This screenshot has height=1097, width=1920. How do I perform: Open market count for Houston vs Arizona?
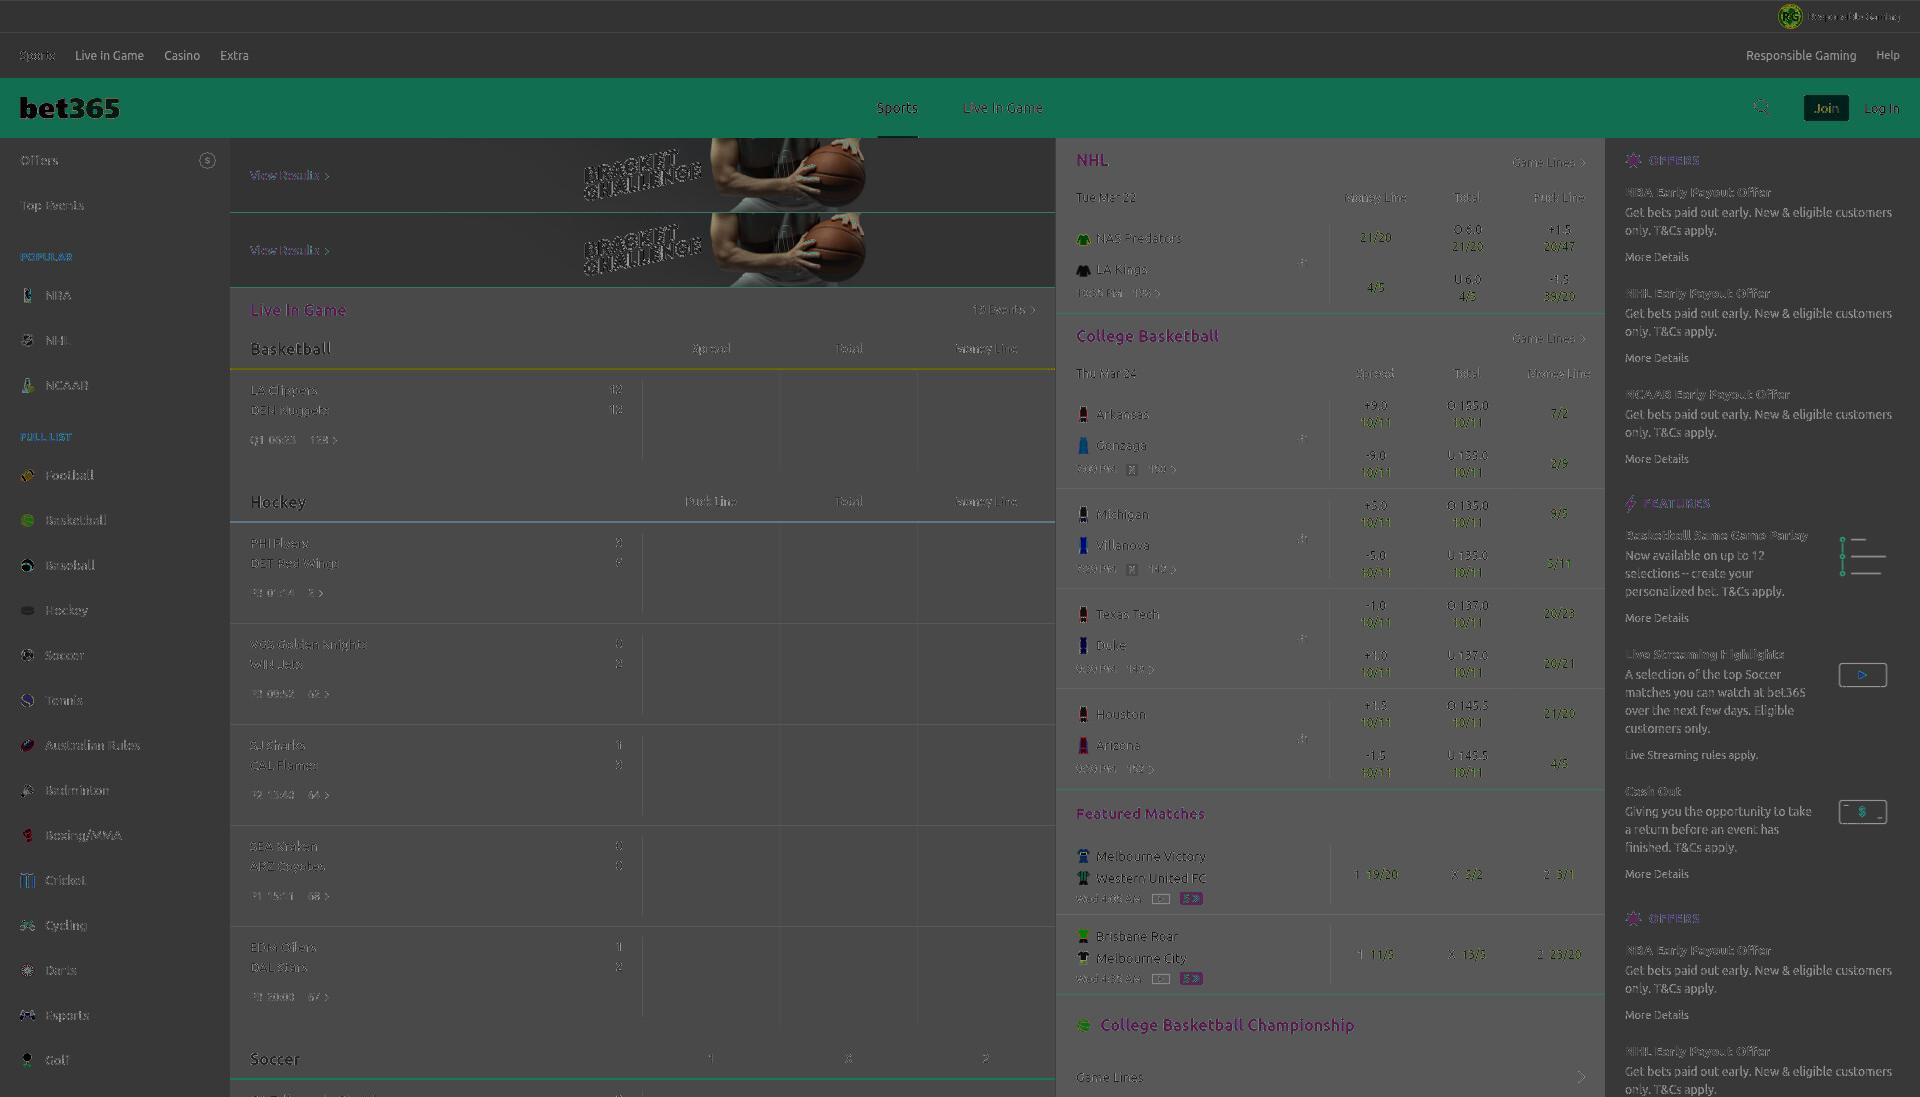1141,769
